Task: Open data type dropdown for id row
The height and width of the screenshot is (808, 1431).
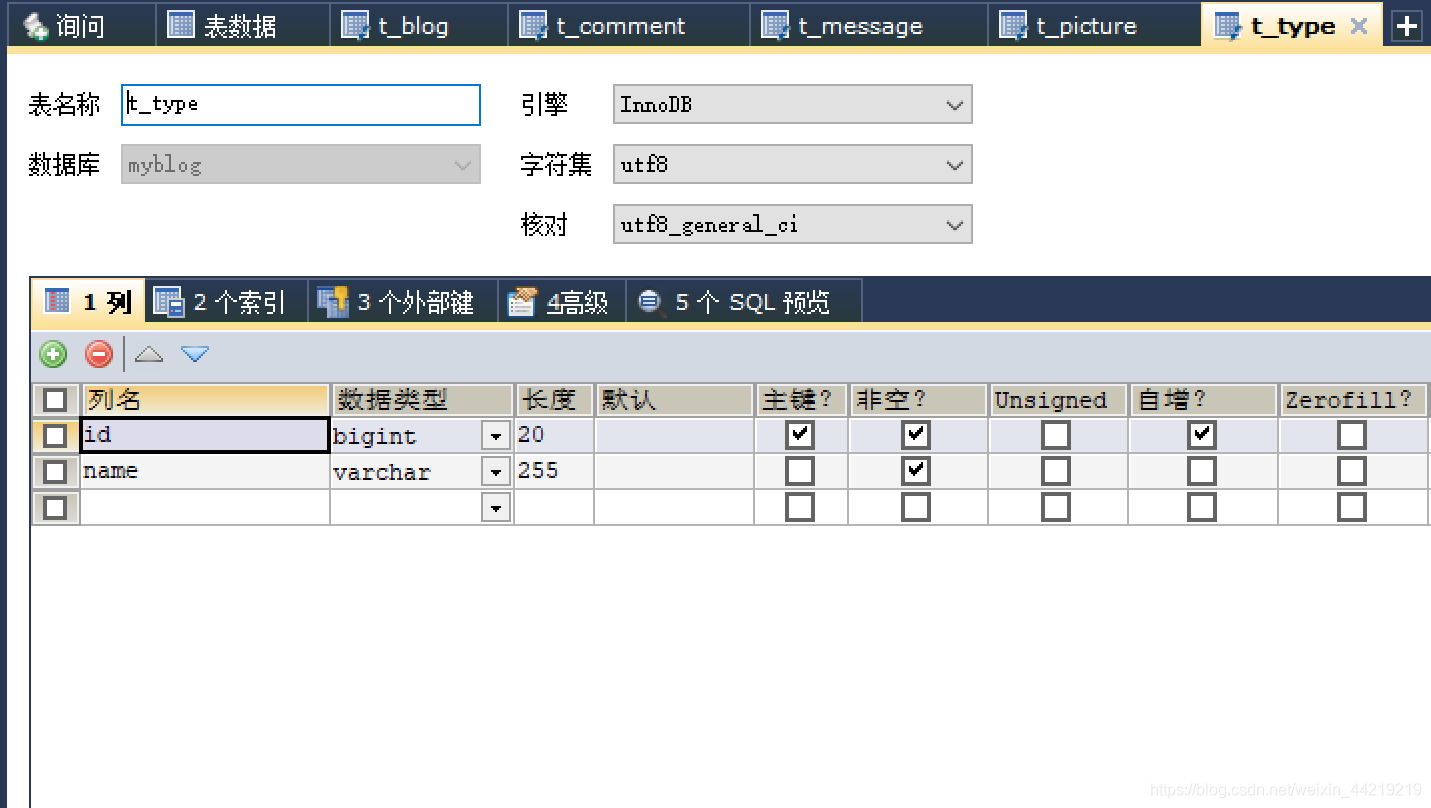Action: click(496, 436)
